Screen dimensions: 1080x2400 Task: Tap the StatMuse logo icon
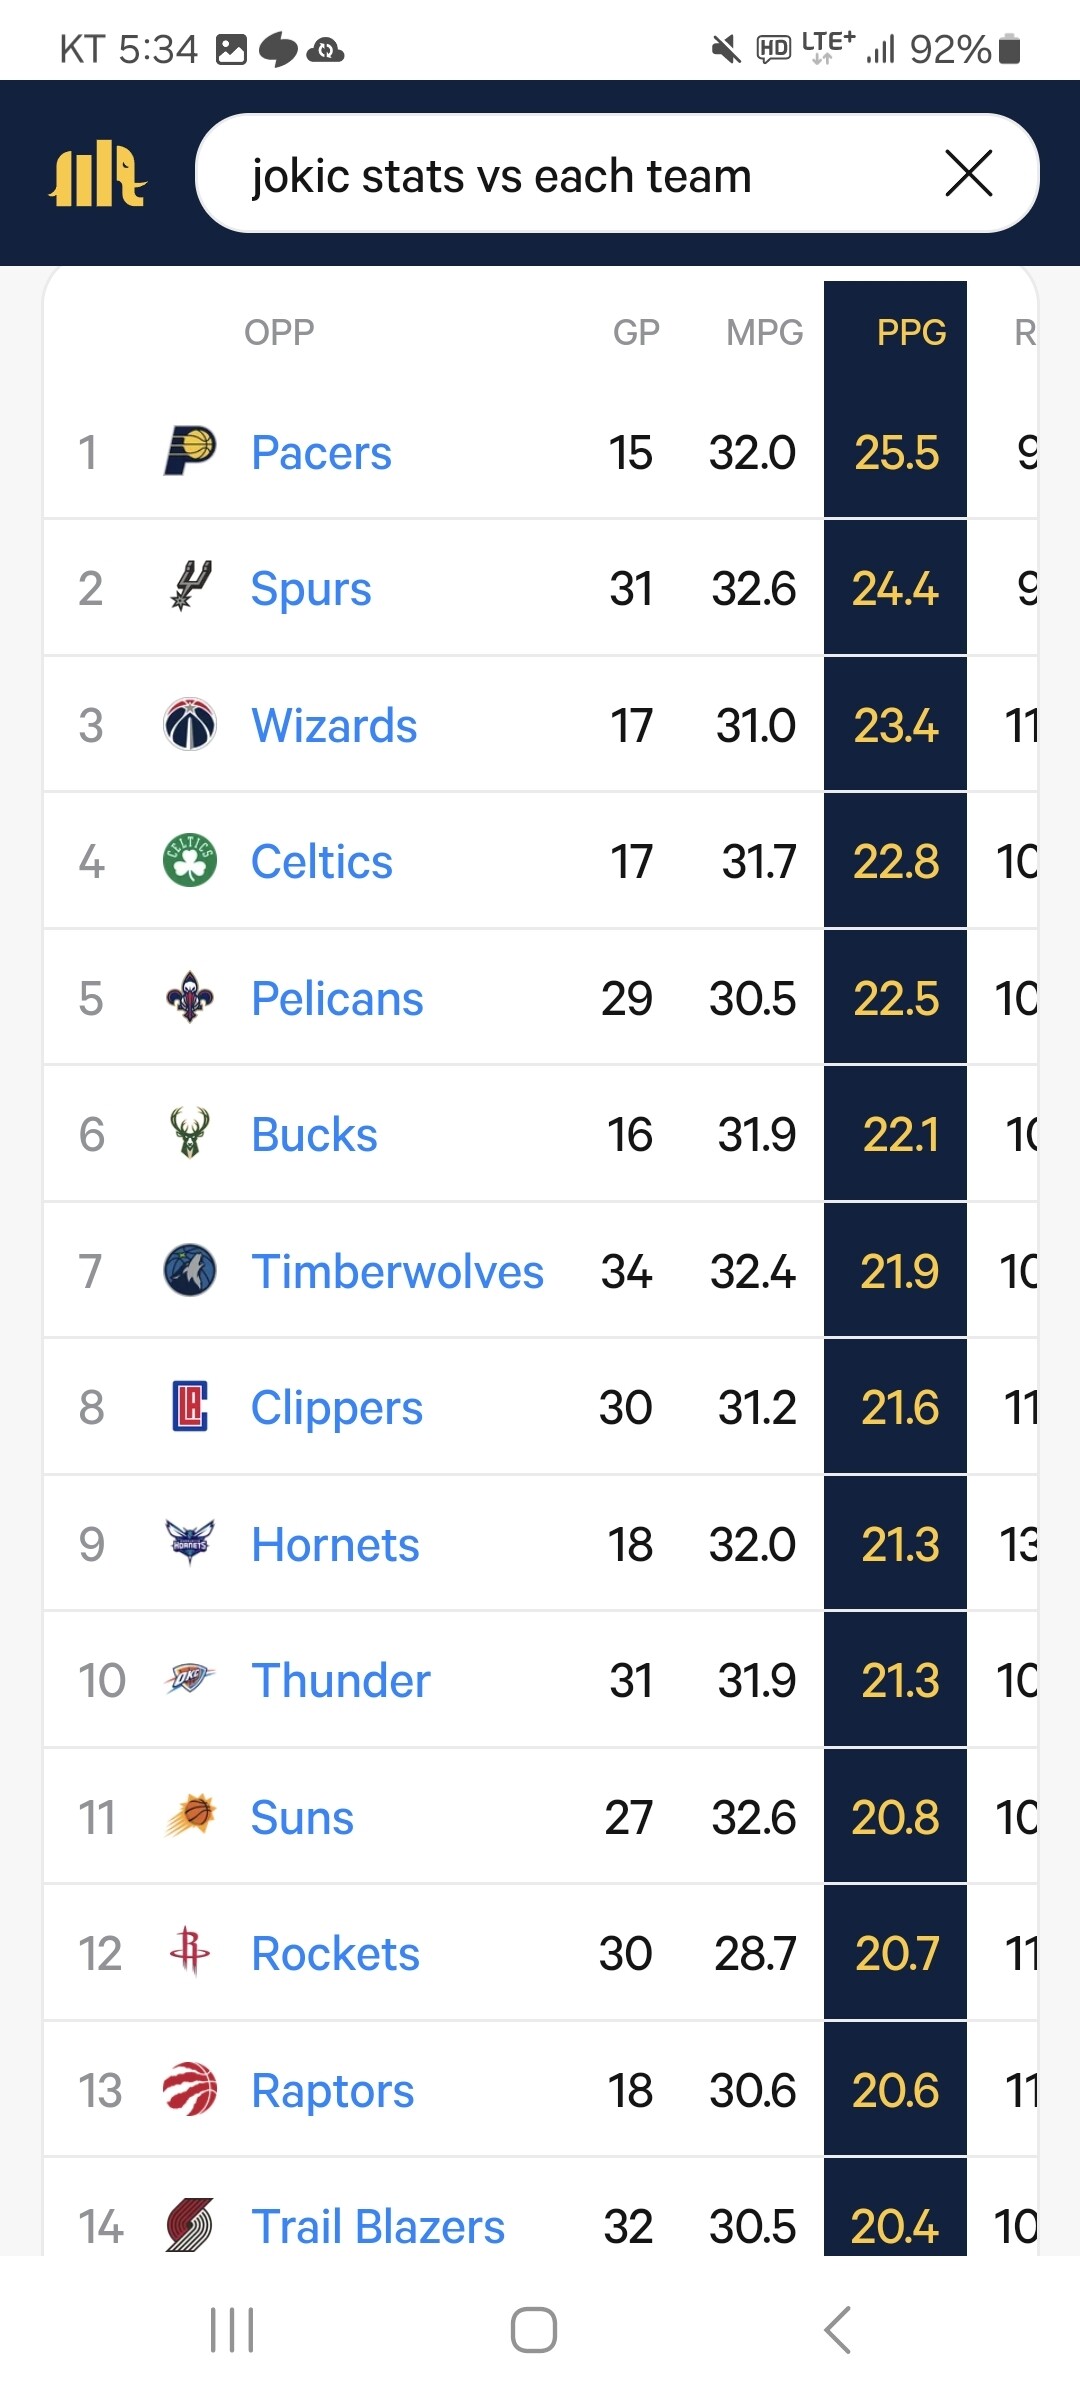(x=98, y=176)
